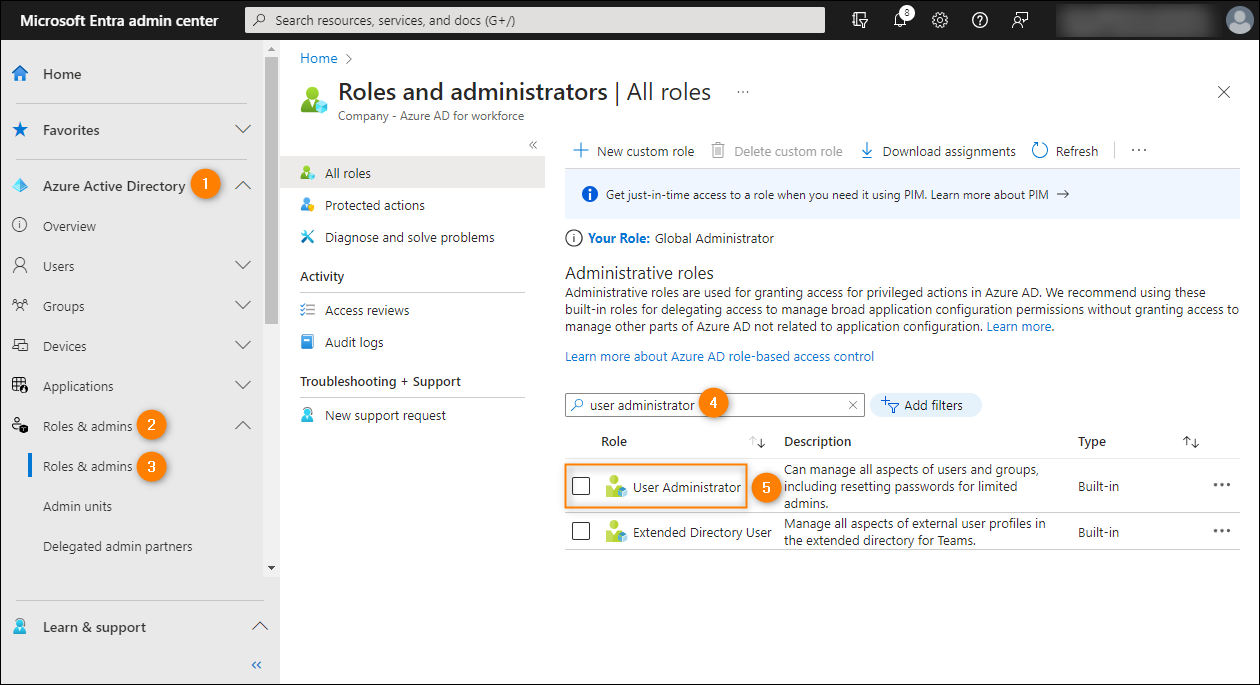Image resolution: width=1260 pixels, height=685 pixels.
Task: Collapse the blade menu double chevron
Action: coord(533,145)
